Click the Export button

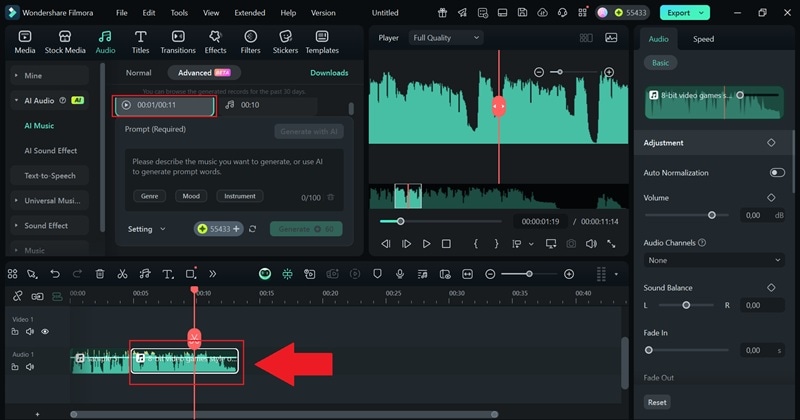pyautogui.click(x=679, y=13)
